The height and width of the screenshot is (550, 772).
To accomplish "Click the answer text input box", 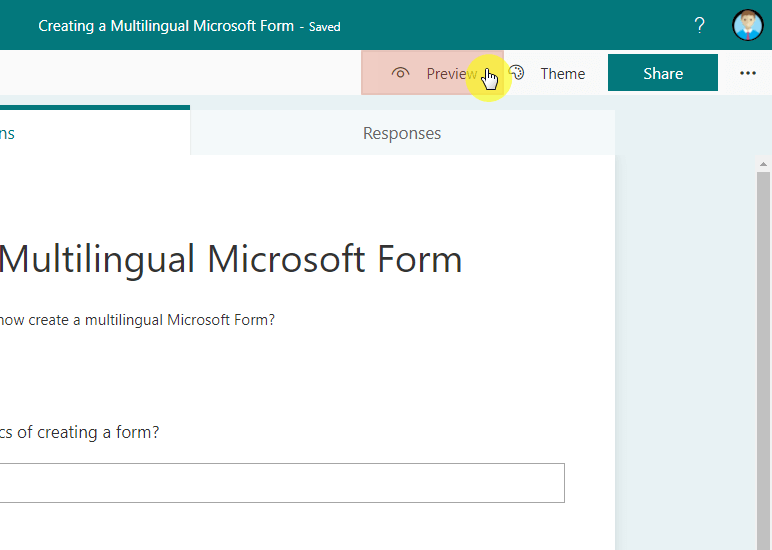I will [282, 483].
